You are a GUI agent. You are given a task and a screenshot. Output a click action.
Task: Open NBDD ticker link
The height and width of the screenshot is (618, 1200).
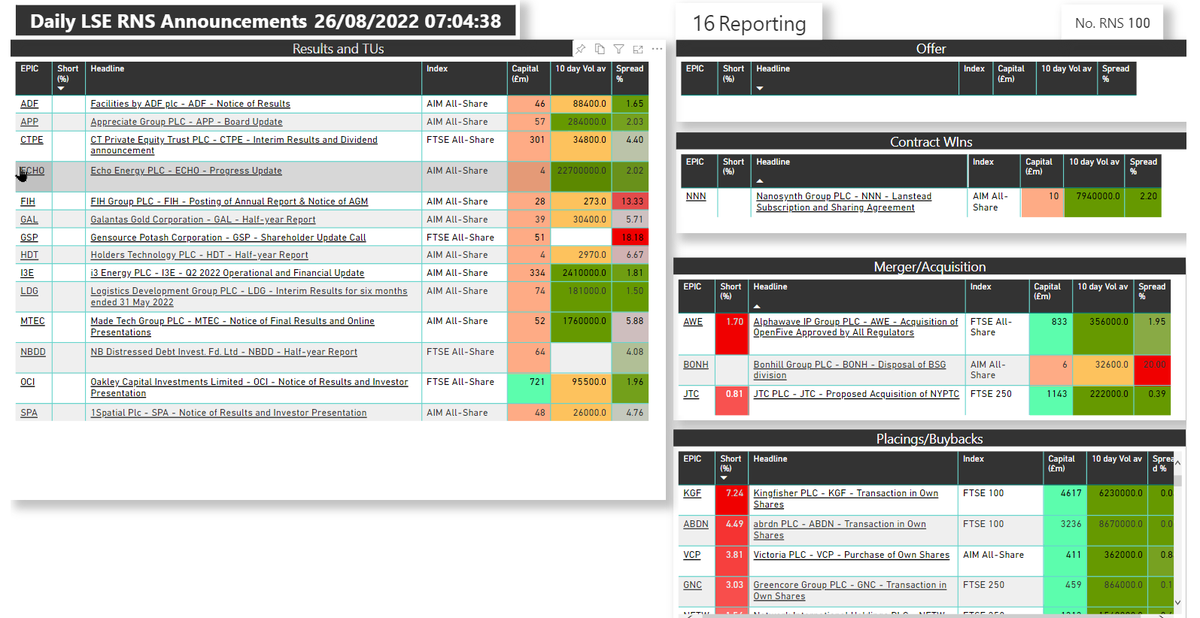pyautogui.click(x=32, y=352)
